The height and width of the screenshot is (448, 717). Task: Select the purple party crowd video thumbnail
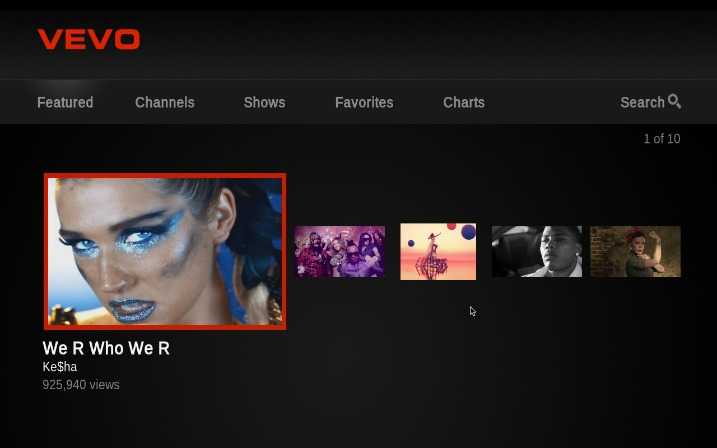[x=340, y=251]
